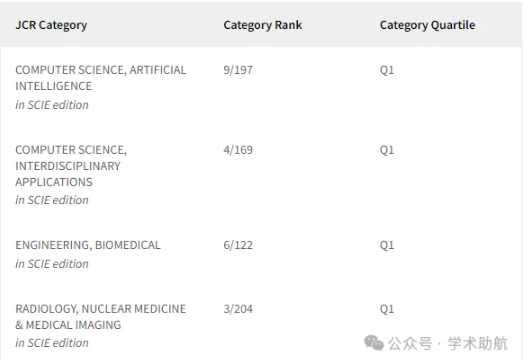Viewport: 524px width, 360px height.
Task: Select the 4/169 rank value
Action: point(238,150)
